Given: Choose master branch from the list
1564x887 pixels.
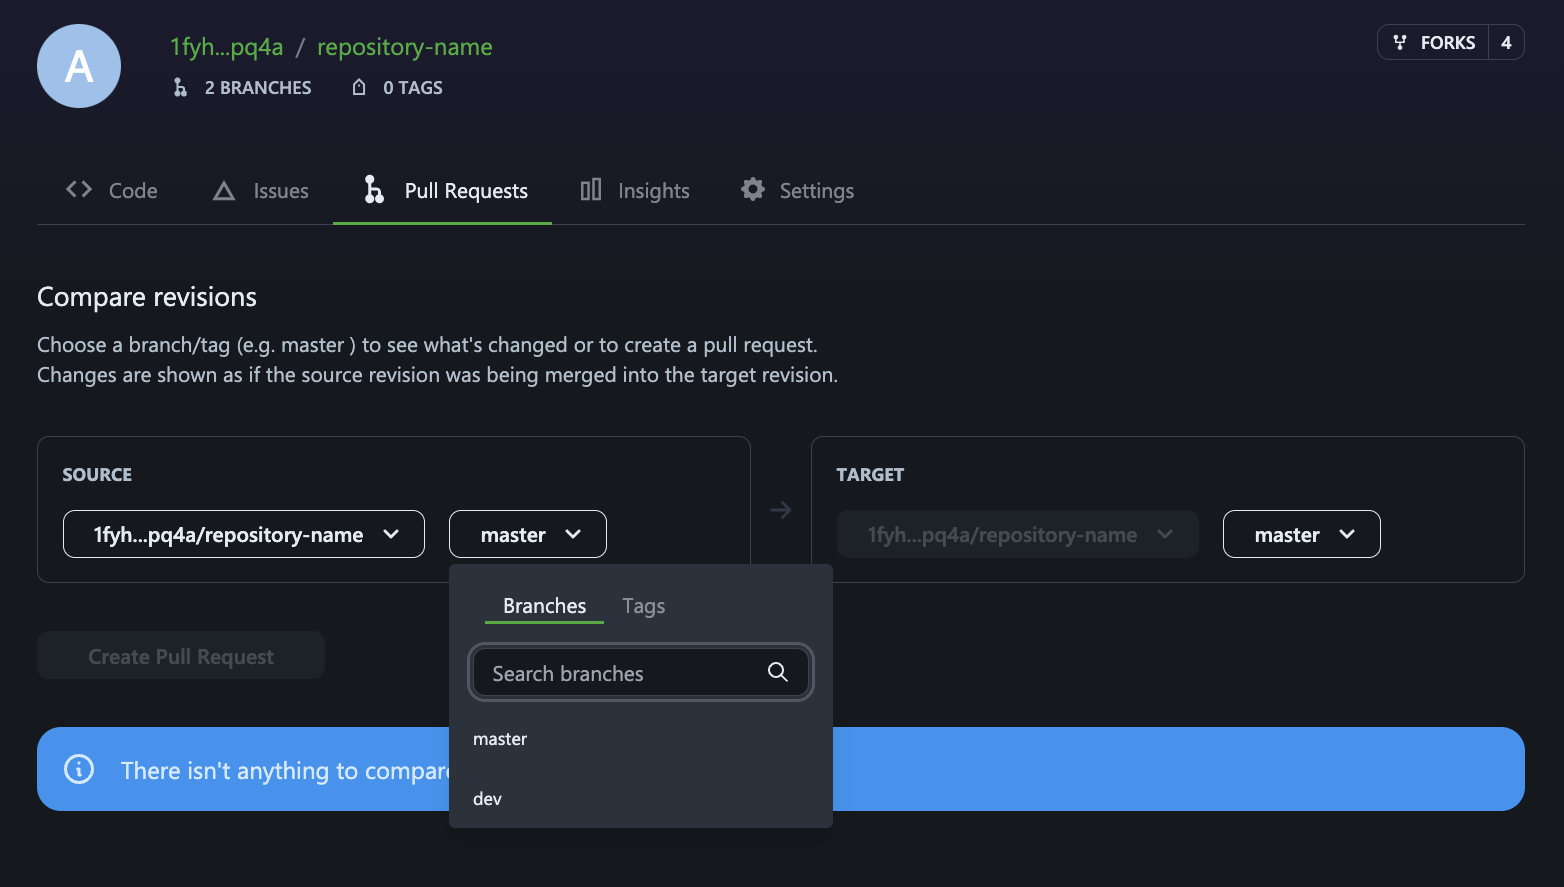Looking at the screenshot, I should coord(641,739).
